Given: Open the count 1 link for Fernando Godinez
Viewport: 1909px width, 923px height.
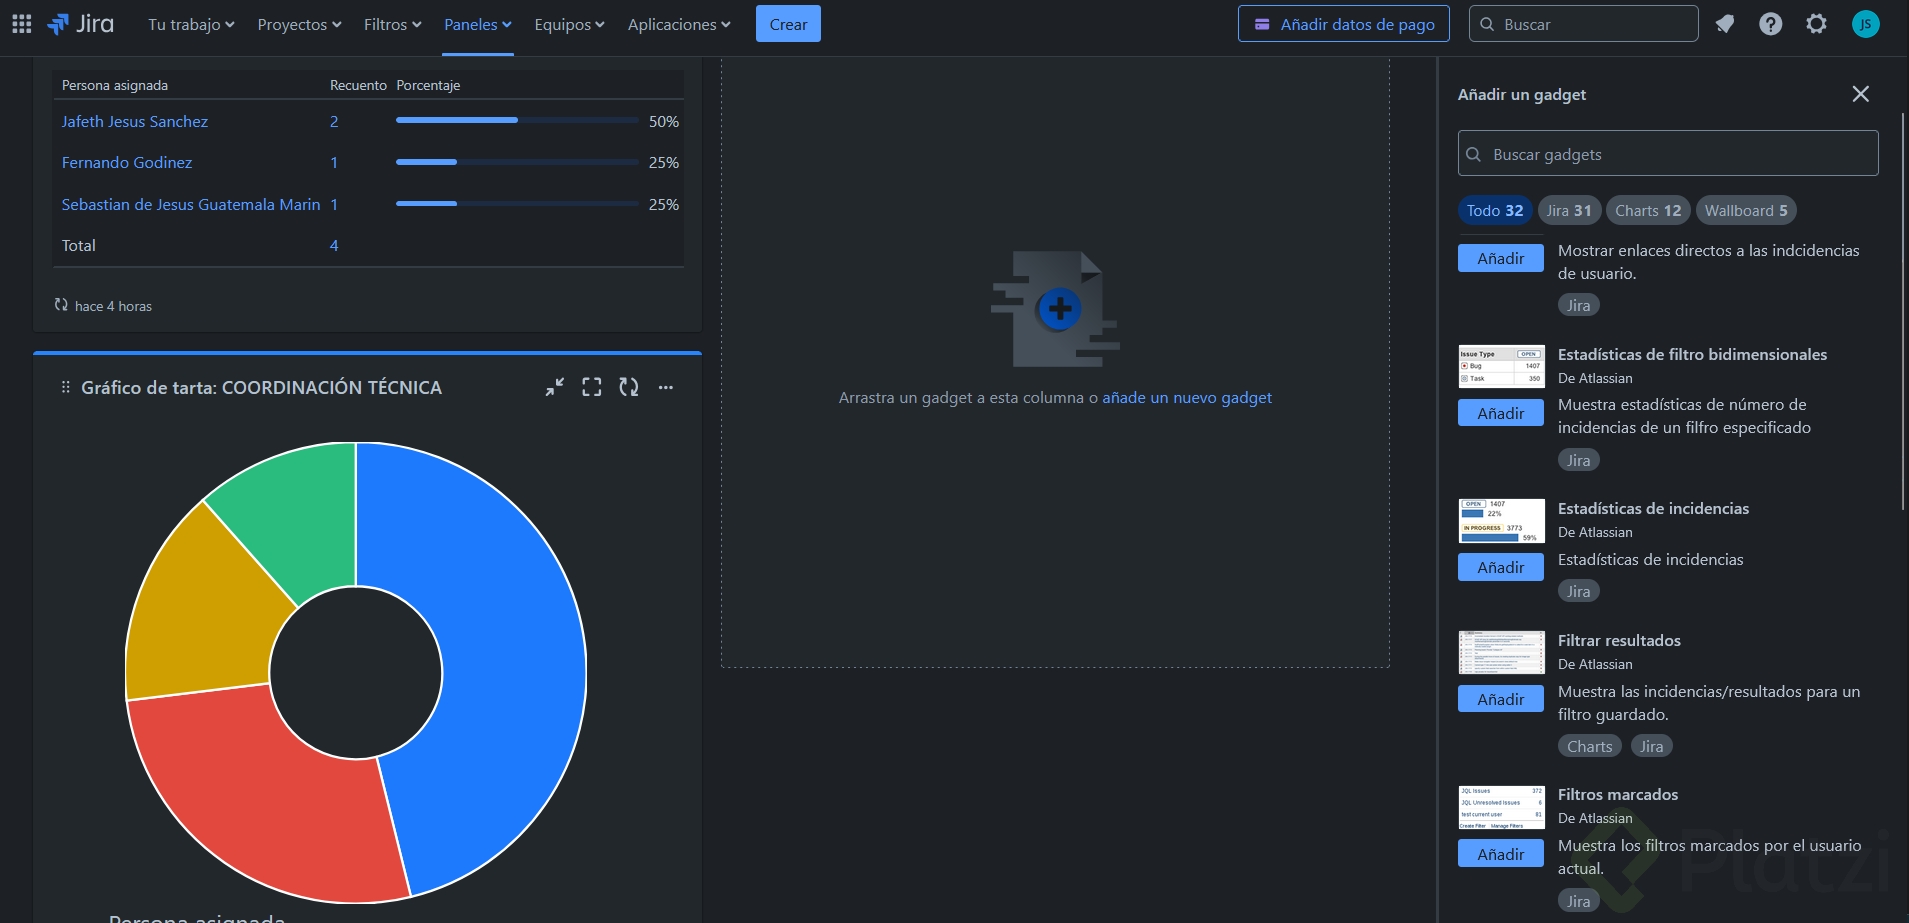Looking at the screenshot, I should pyautogui.click(x=334, y=162).
